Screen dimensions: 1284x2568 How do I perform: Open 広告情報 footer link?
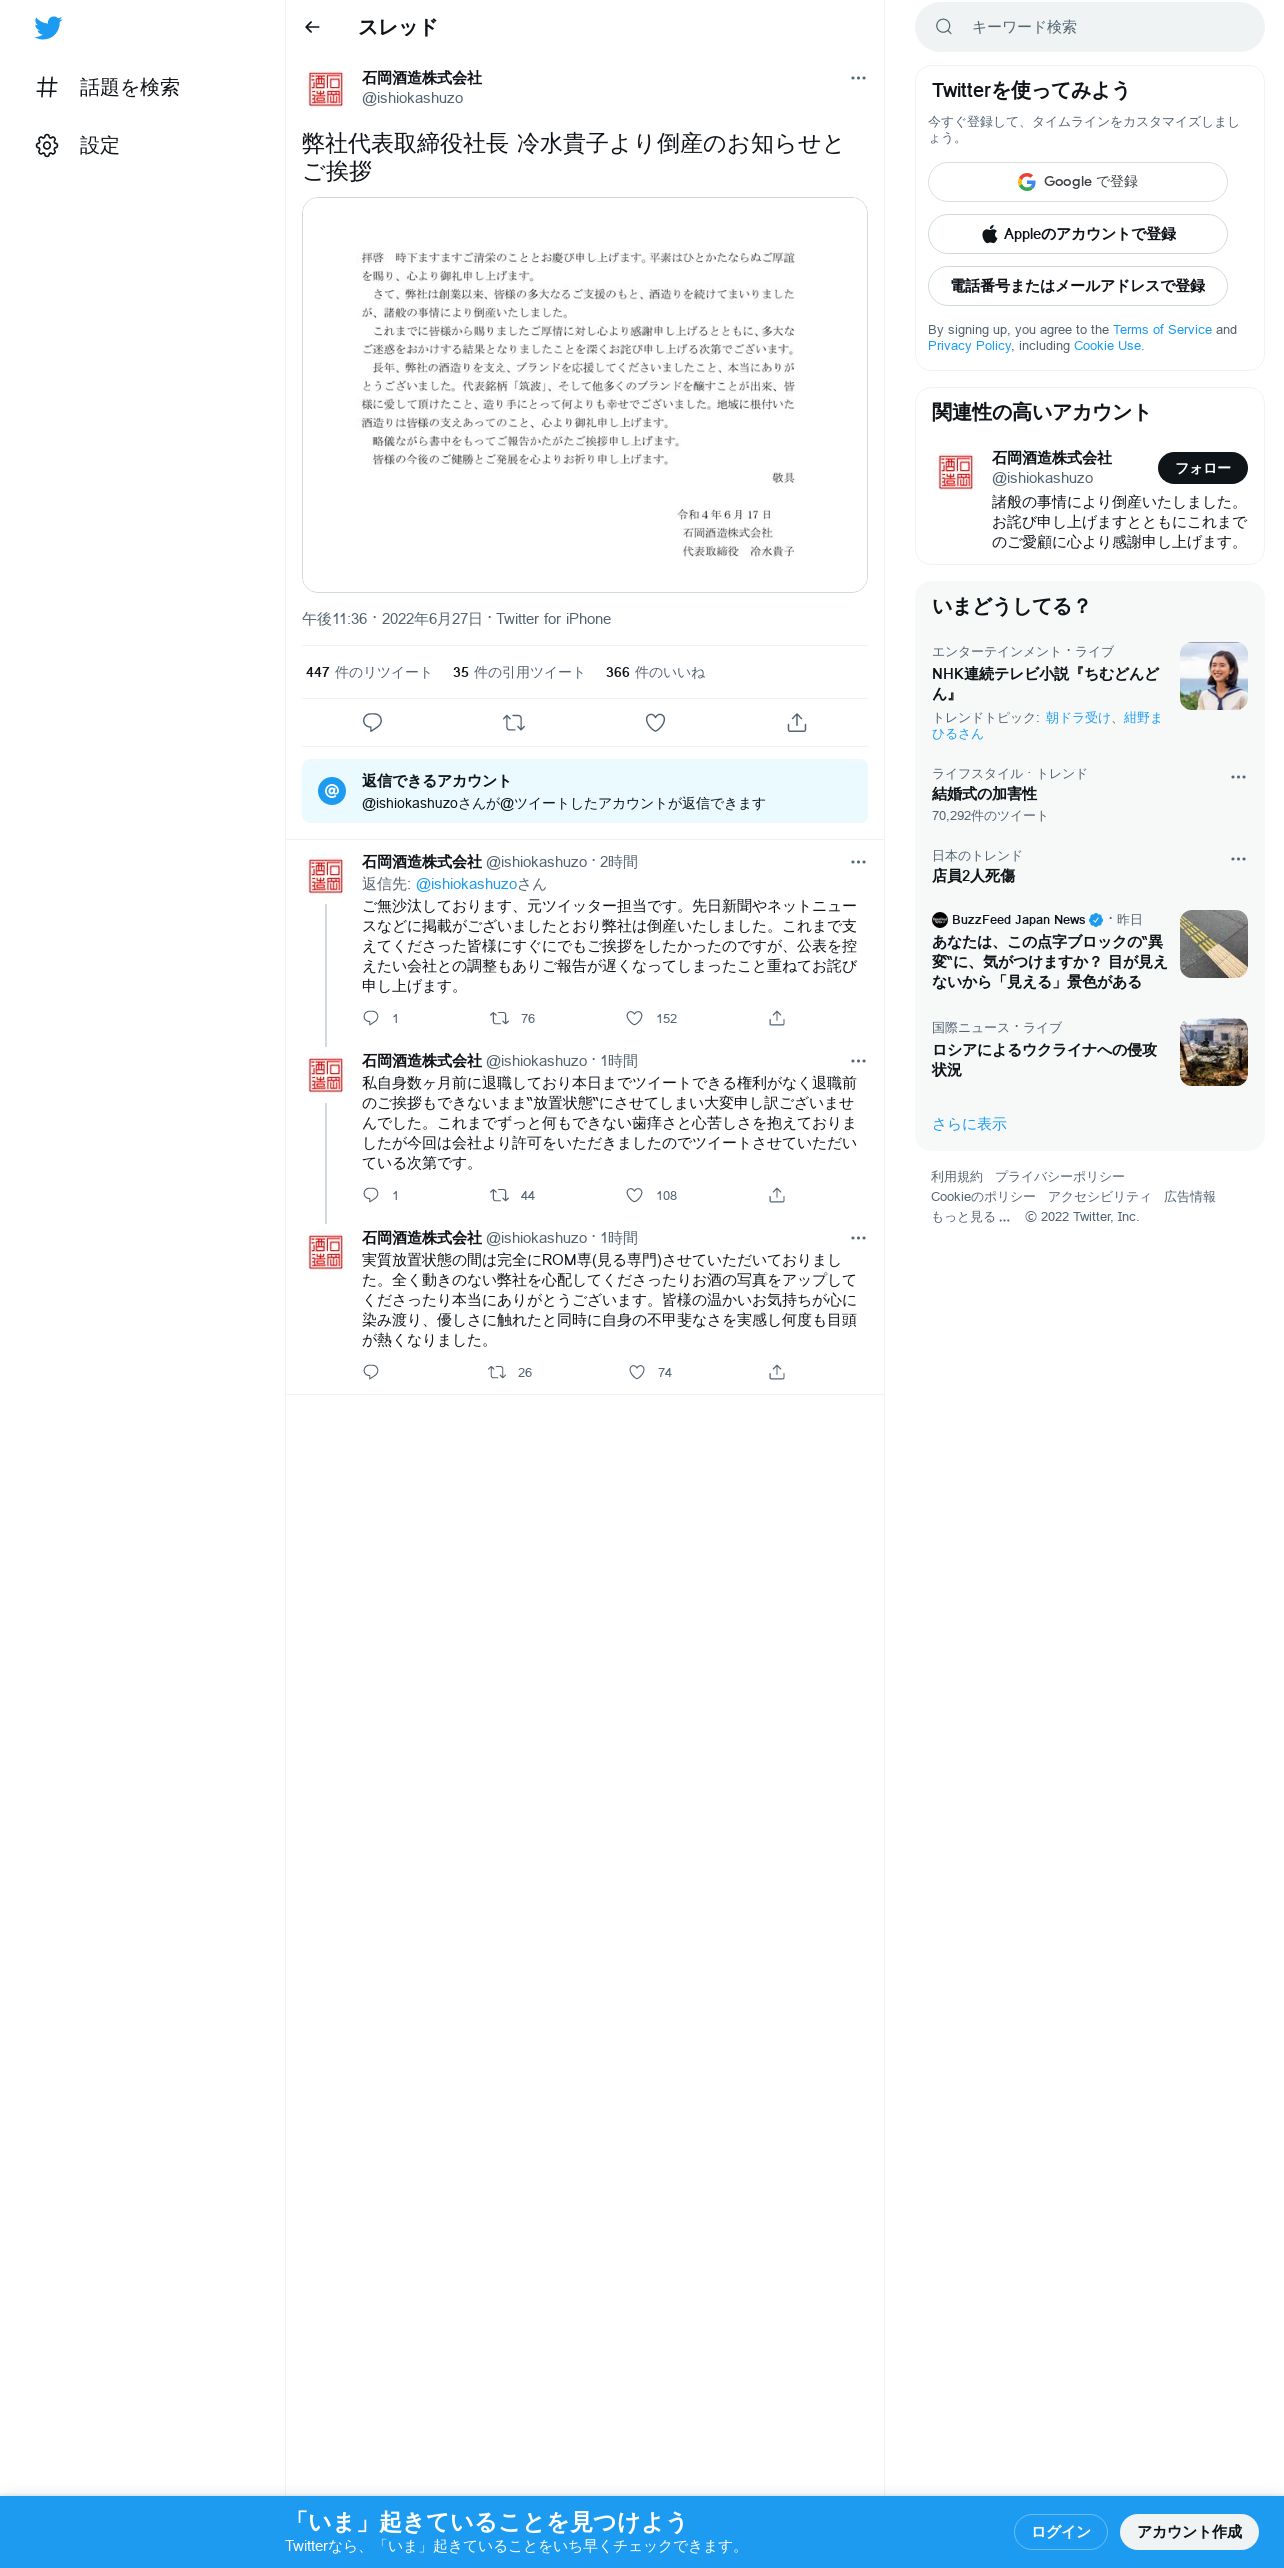[x=1190, y=1197]
